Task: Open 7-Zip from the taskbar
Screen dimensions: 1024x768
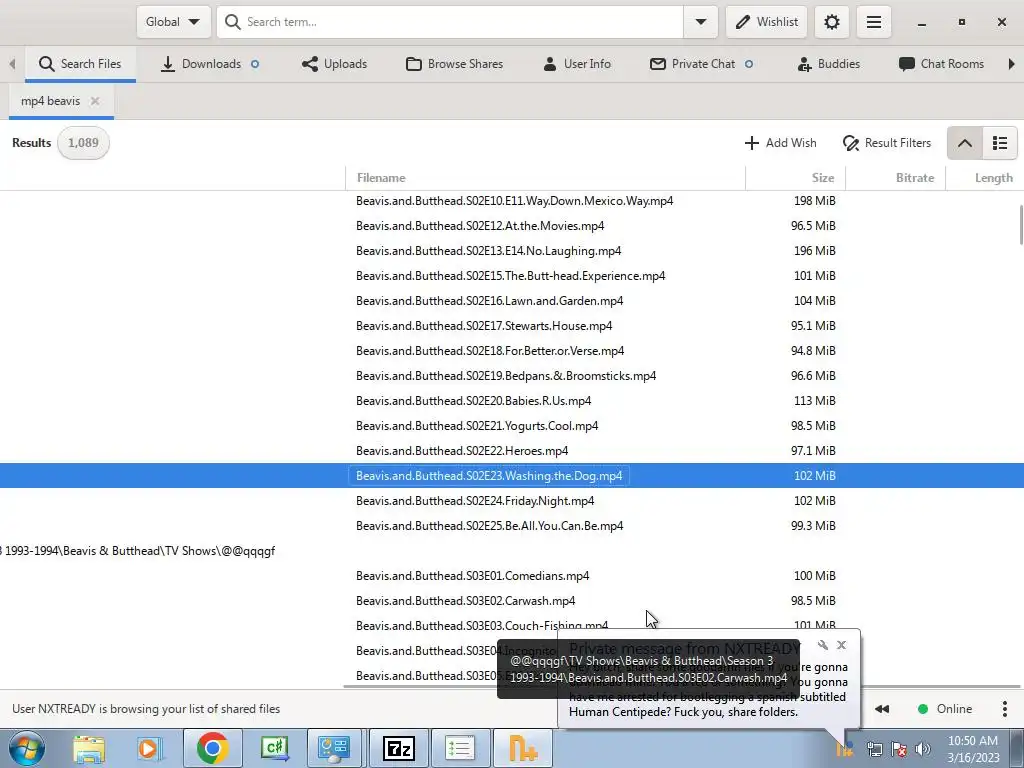Action: point(398,748)
